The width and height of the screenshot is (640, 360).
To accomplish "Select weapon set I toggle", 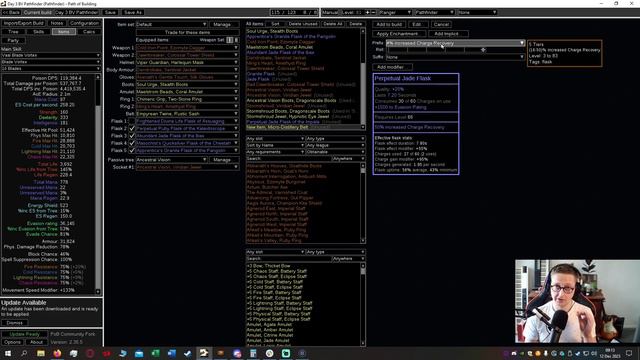I will coord(230,40).
